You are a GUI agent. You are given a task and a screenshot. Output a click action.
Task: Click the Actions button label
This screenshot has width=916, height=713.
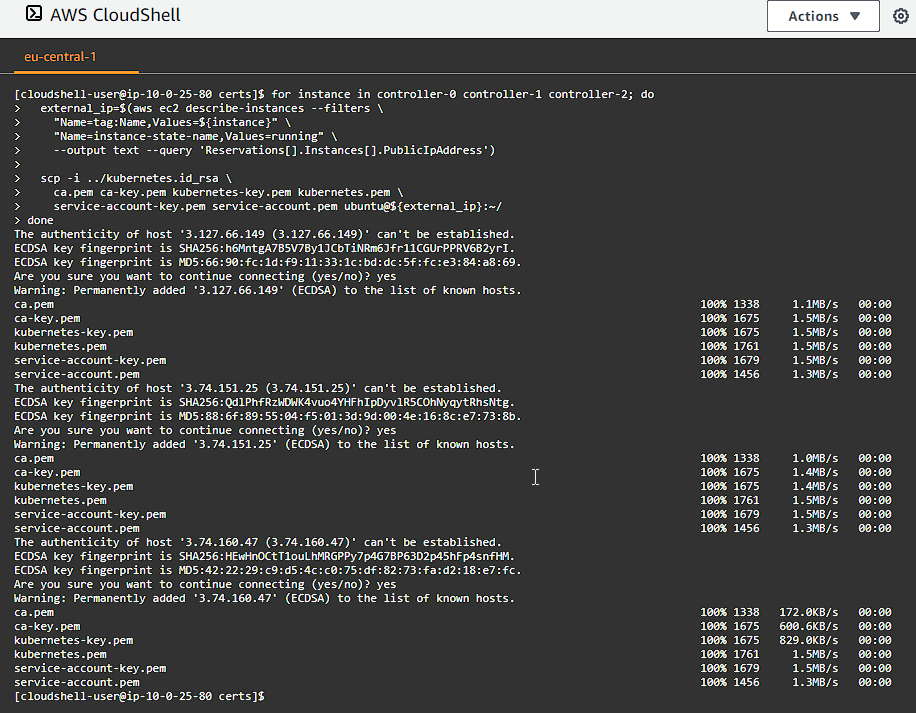coord(813,16)
